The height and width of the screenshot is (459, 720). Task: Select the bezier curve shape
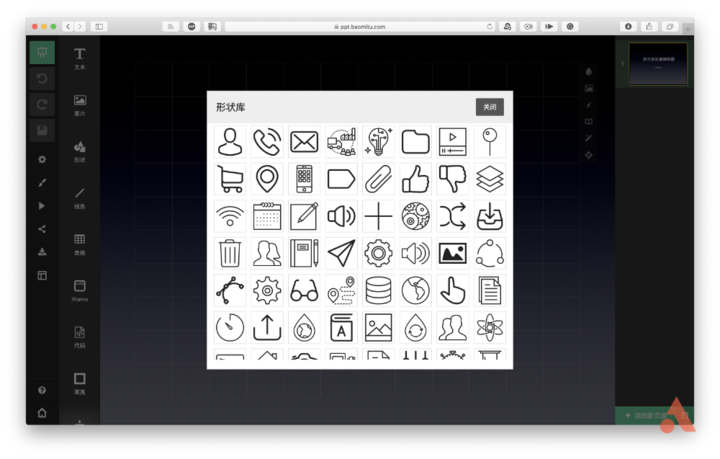[230, 291]
